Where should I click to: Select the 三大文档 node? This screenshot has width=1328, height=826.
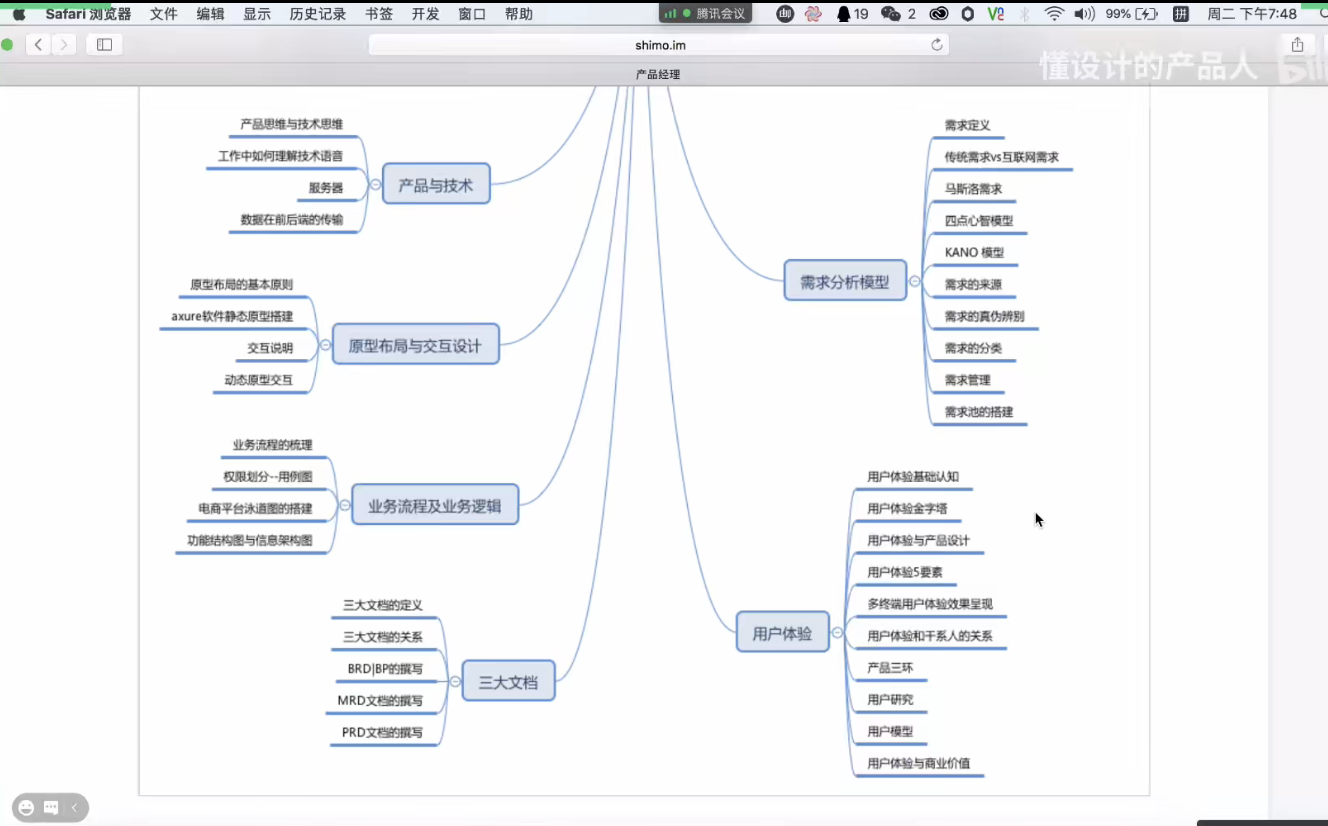point(508,681)
